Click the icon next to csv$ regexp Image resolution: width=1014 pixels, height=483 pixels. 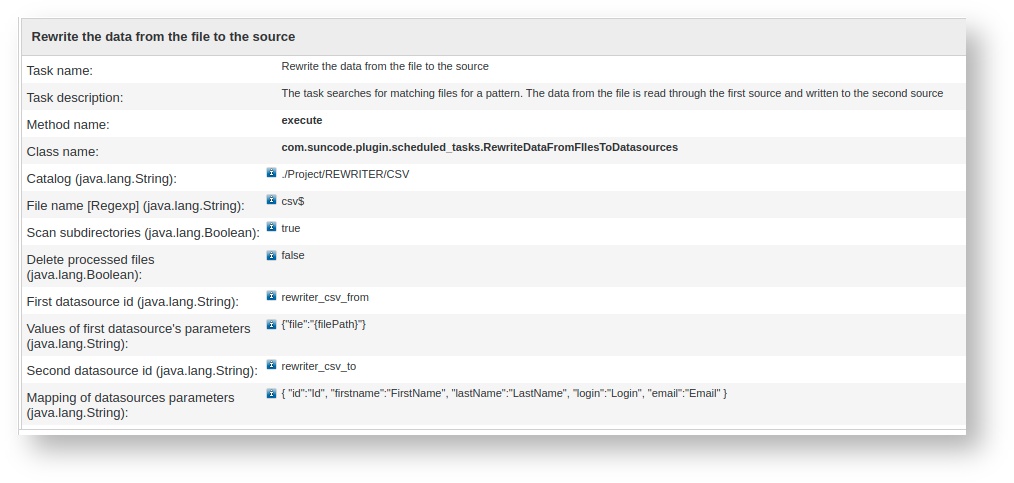(271, 200)
